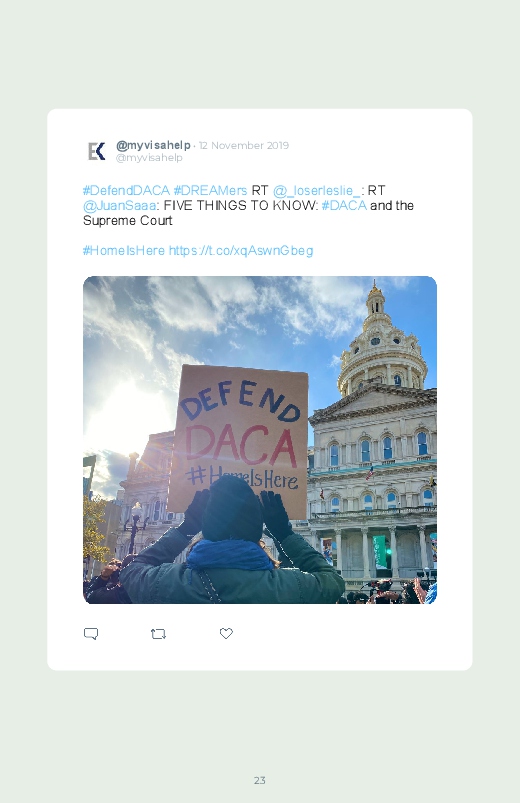Viewport: 520px width, 803px height.
Task: Visit the @_loserleslie_ mention
Action: coord(317,191)
